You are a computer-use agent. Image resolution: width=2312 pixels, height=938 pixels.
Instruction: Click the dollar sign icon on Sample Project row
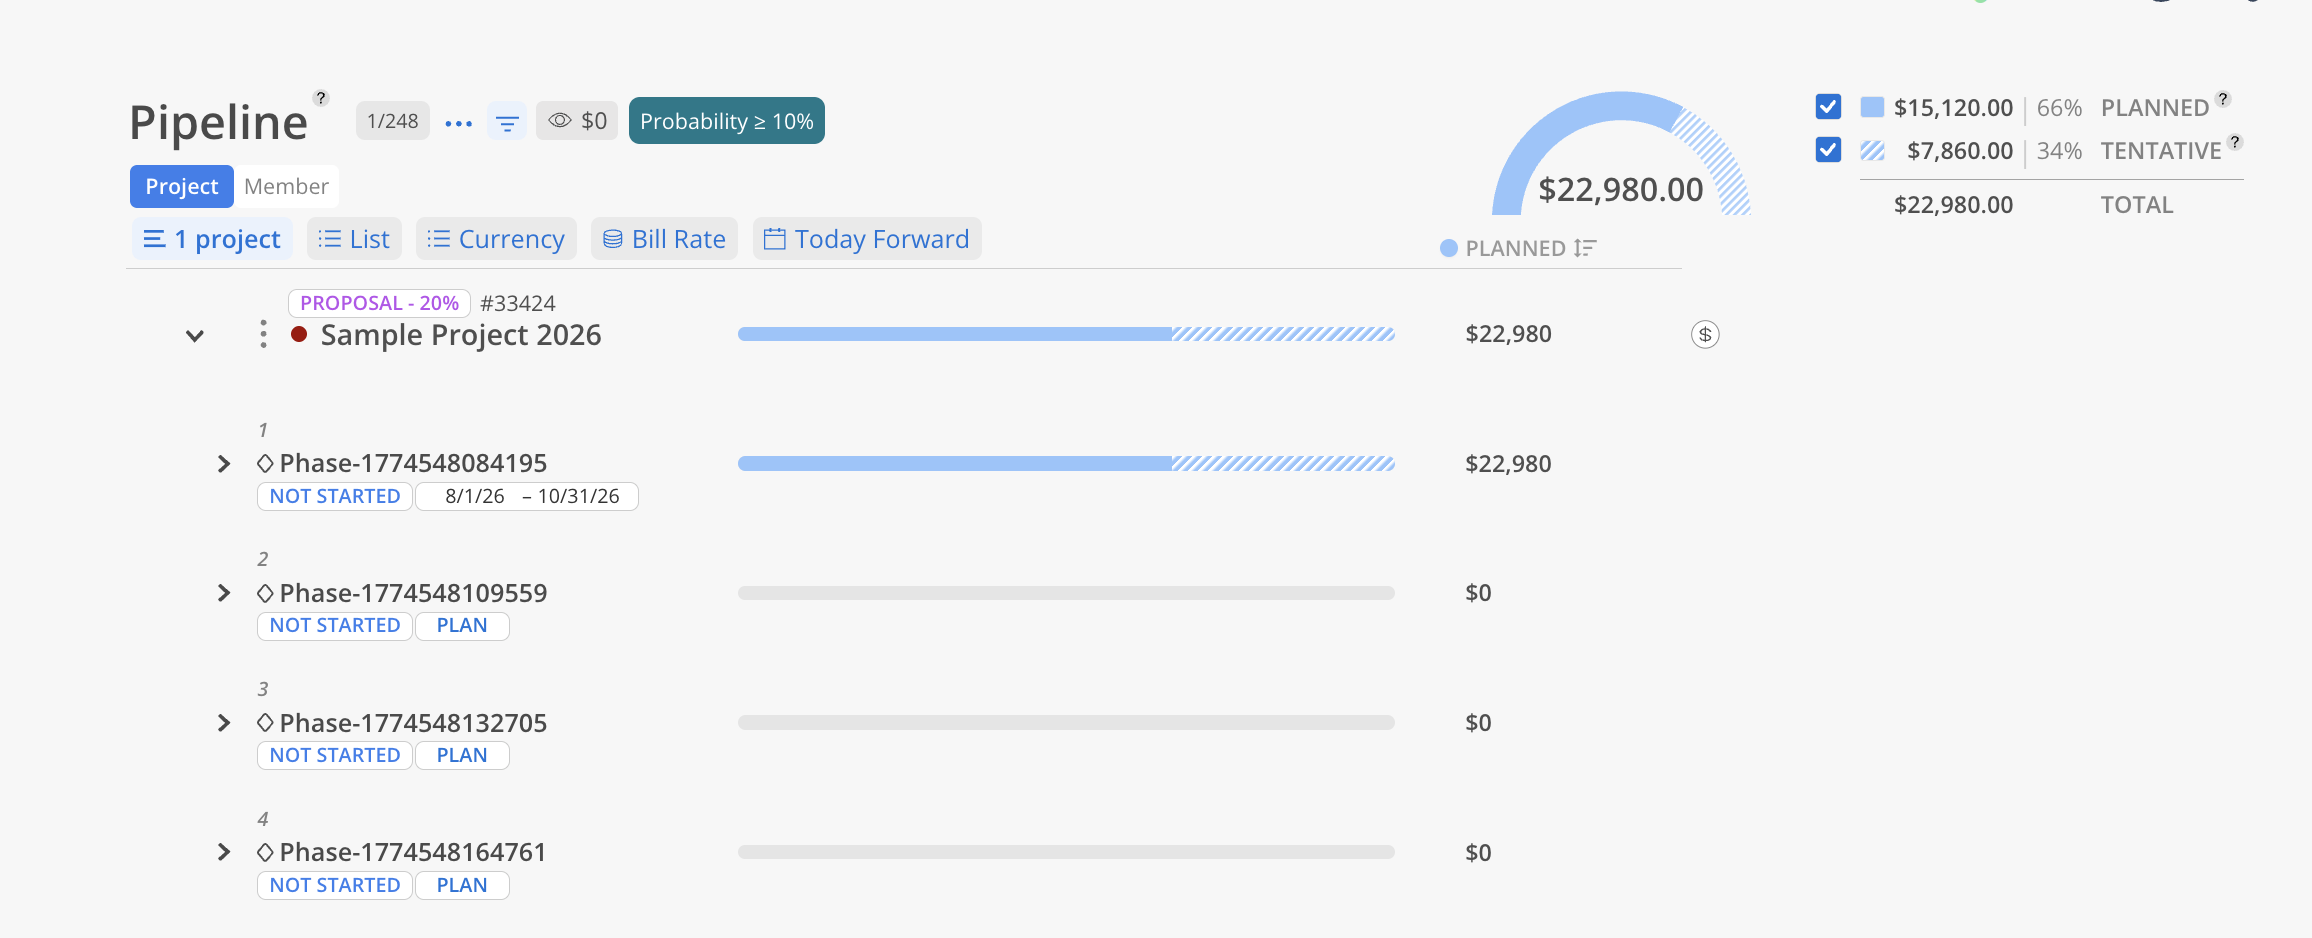pyautogui.click(x=1705, y=334)
